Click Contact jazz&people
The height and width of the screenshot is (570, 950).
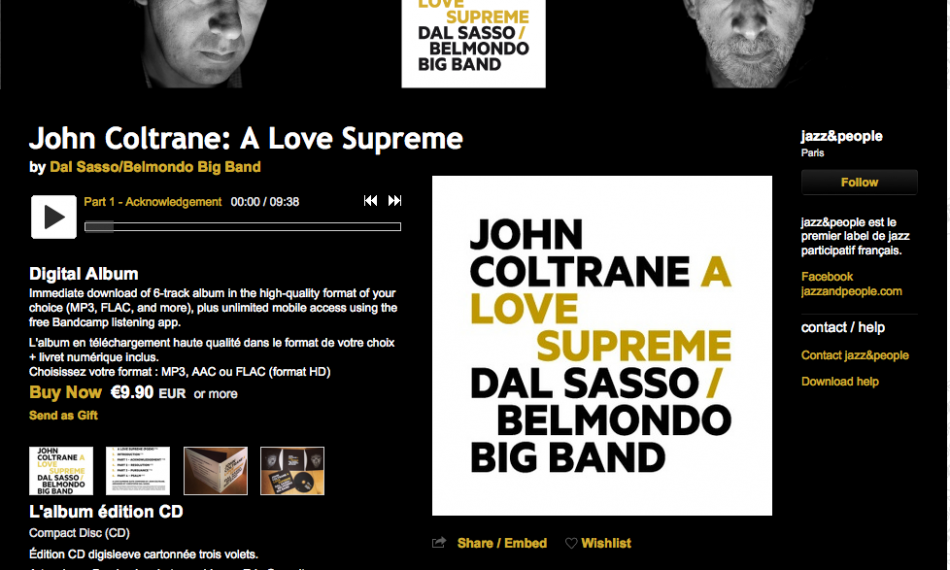click(855, 356)
